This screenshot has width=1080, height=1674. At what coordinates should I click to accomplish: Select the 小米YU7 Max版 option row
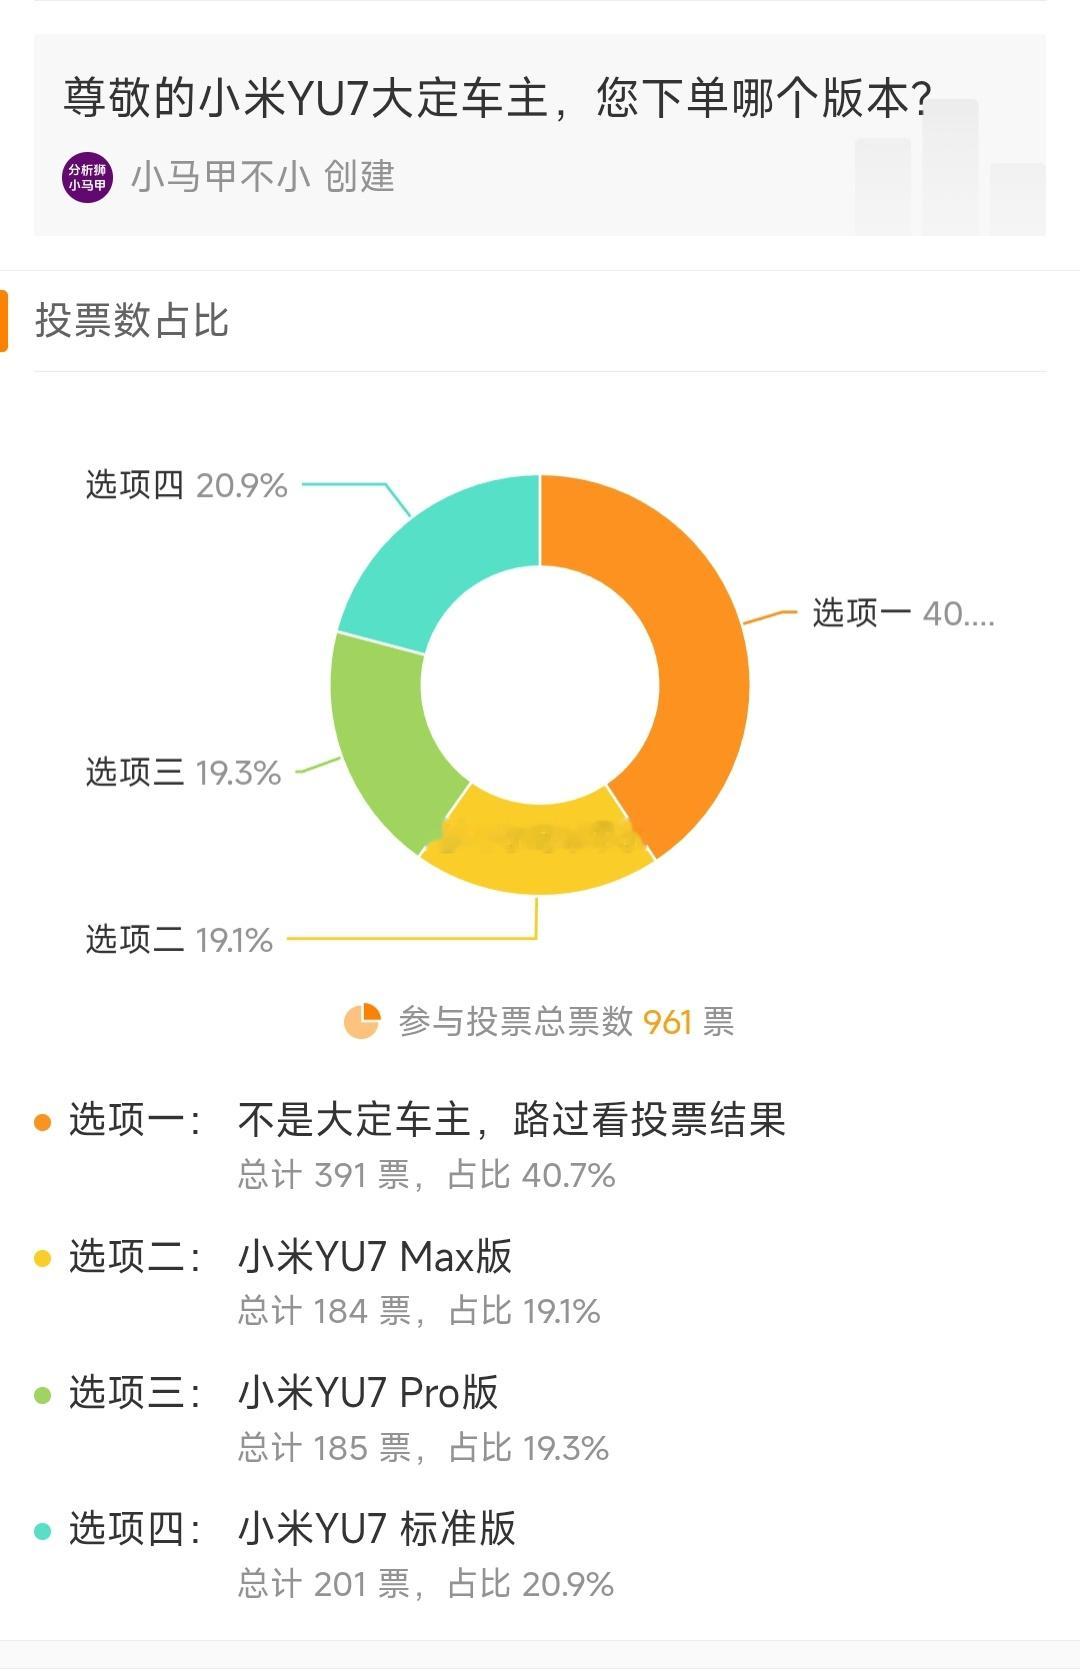540,1282
